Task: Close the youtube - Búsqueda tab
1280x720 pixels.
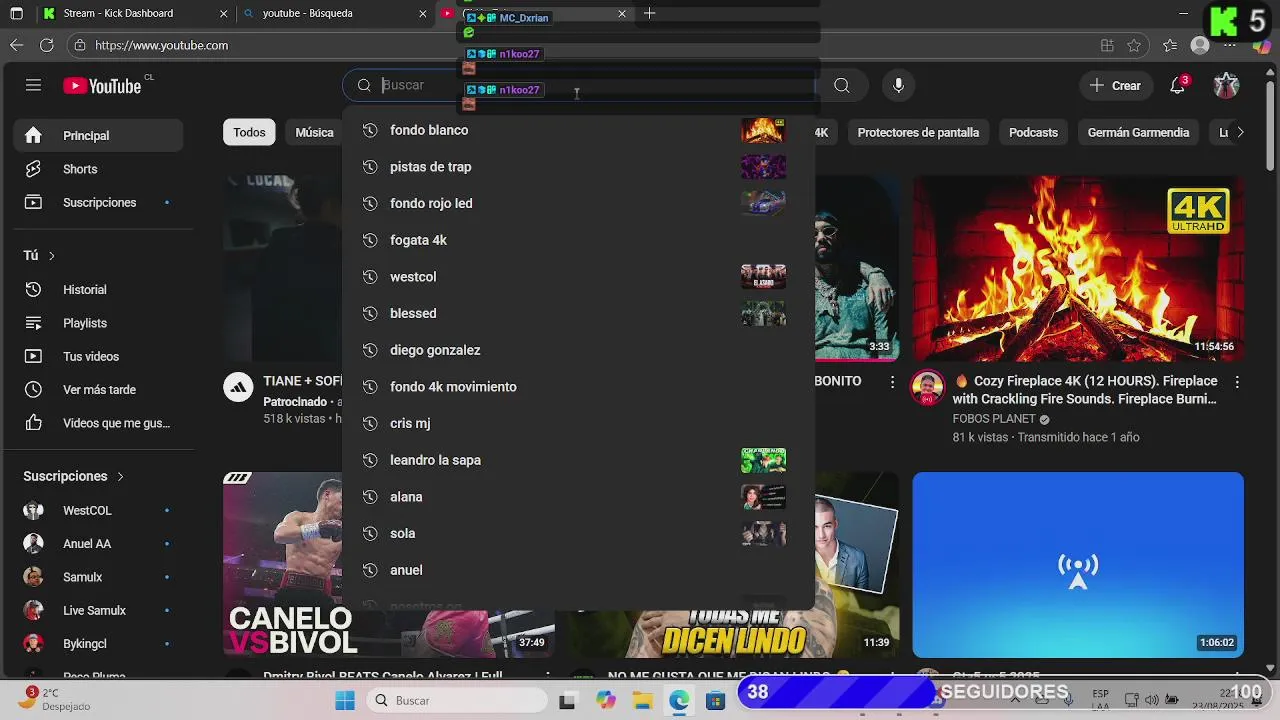Action: click(423, 14)
